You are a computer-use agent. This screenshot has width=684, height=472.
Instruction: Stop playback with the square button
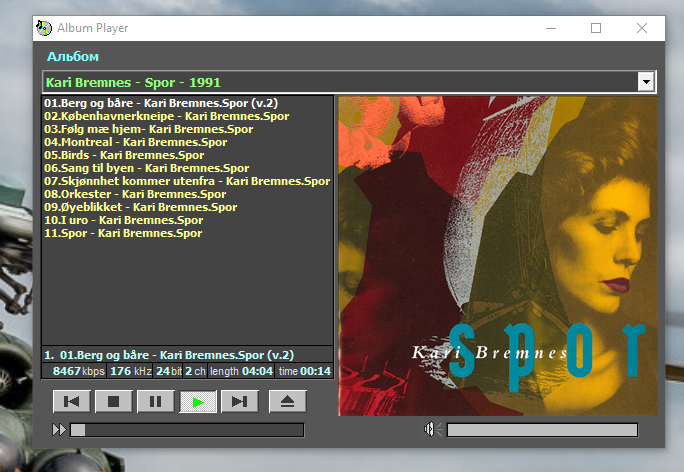click(113, 401)
